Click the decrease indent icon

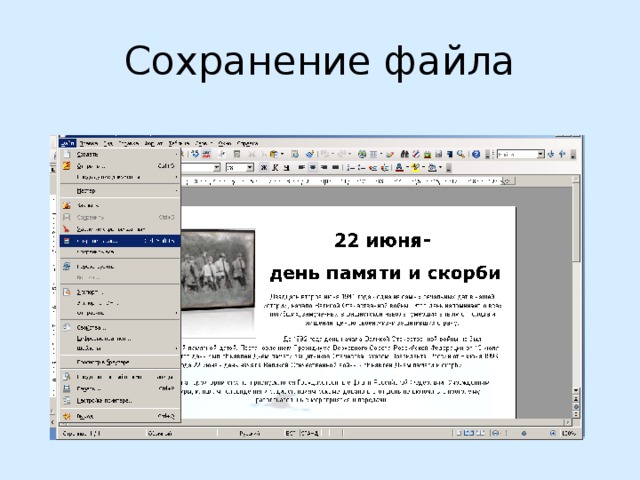[373, 168]
